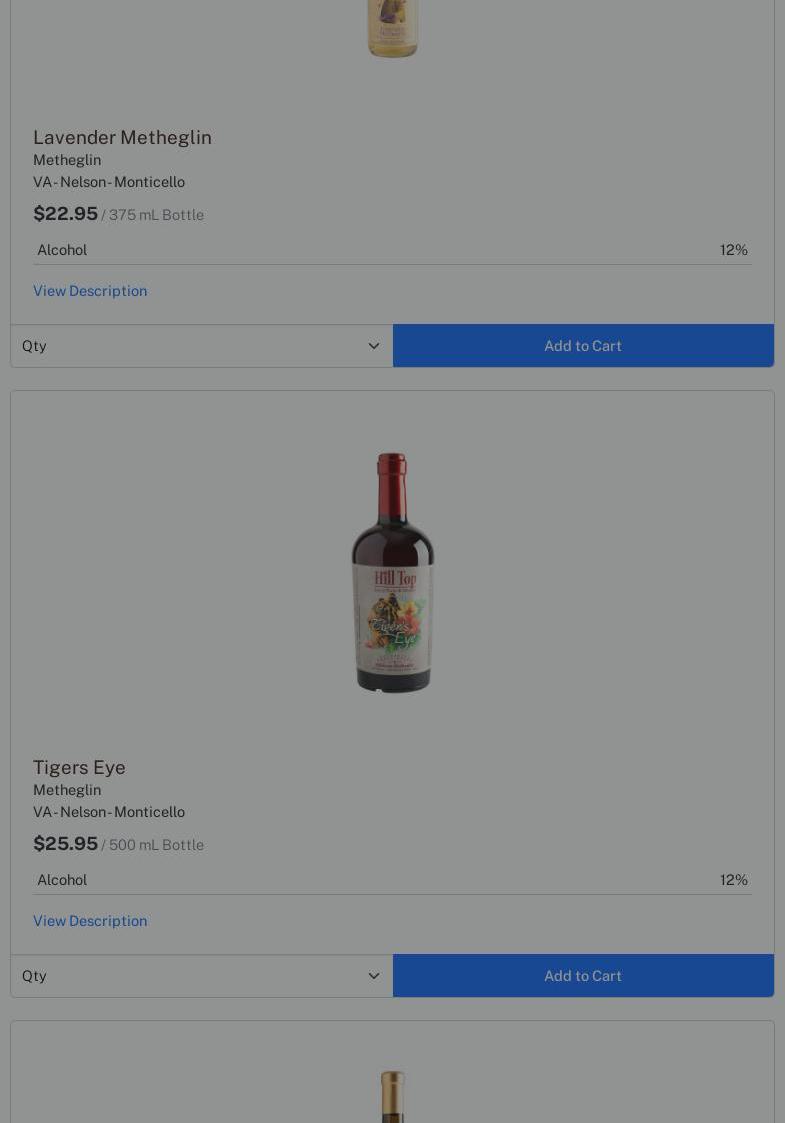
Task: Click the 500 mL Bottle size label
Action: [156, 845]
